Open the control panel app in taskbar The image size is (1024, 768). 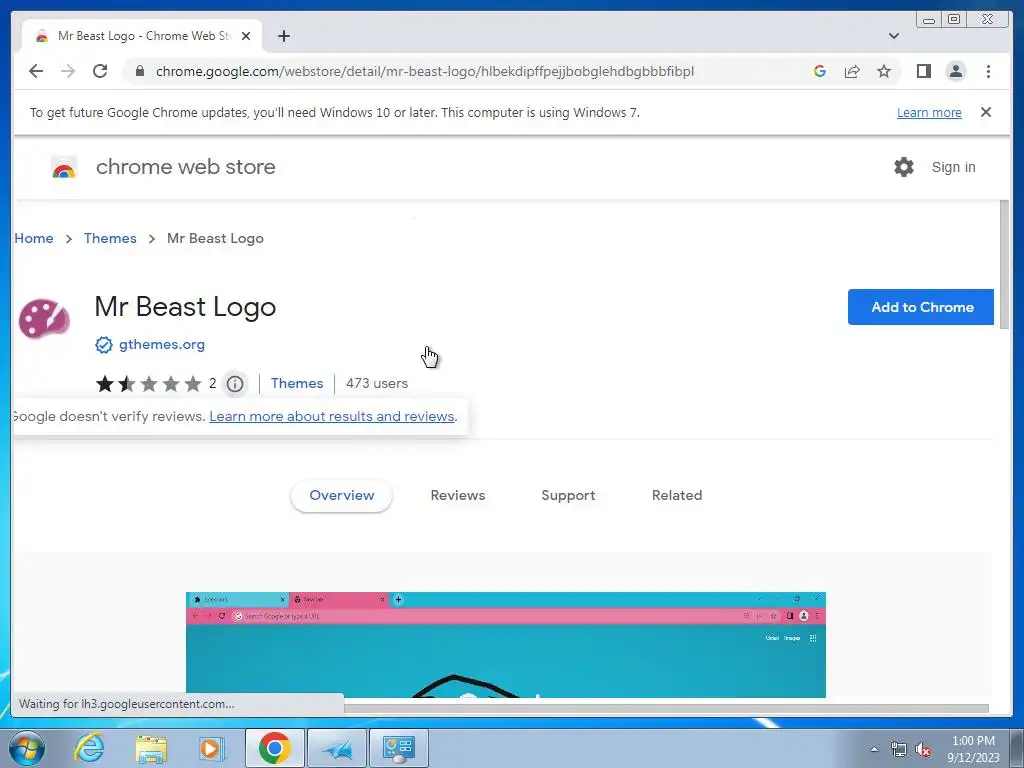(399, 748)
